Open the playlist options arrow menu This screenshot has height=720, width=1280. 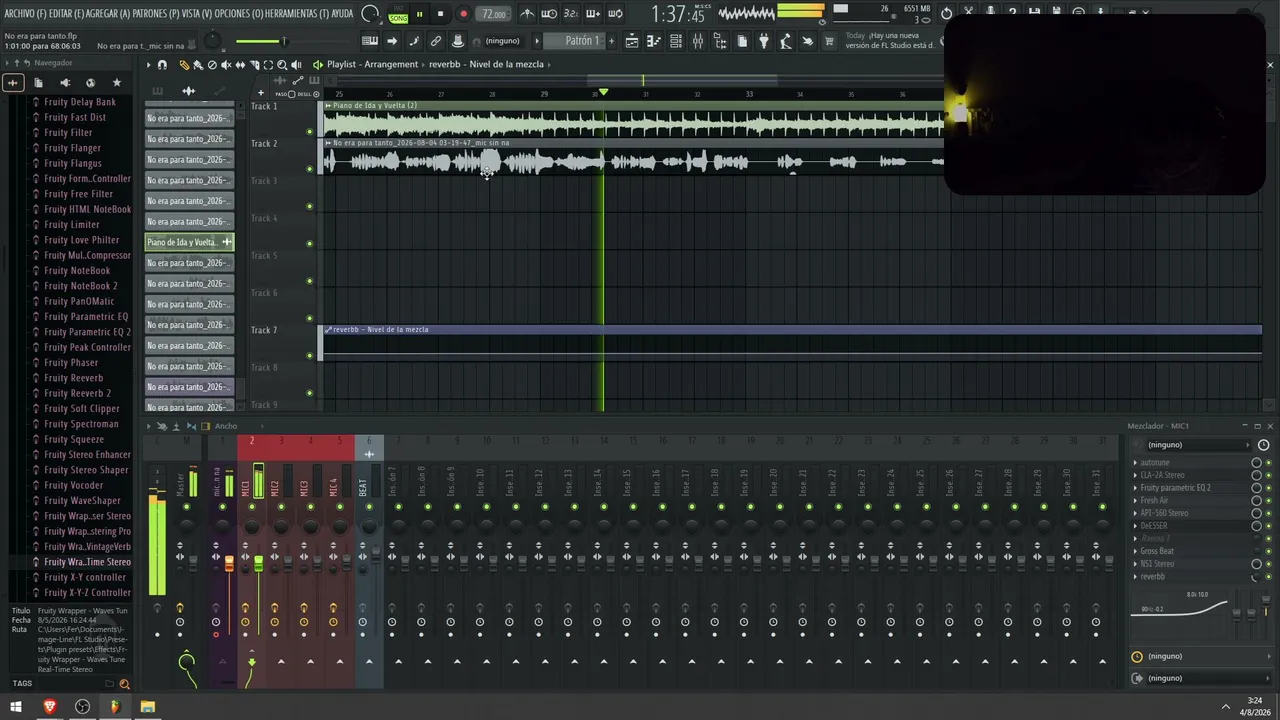tap(148, 65)
